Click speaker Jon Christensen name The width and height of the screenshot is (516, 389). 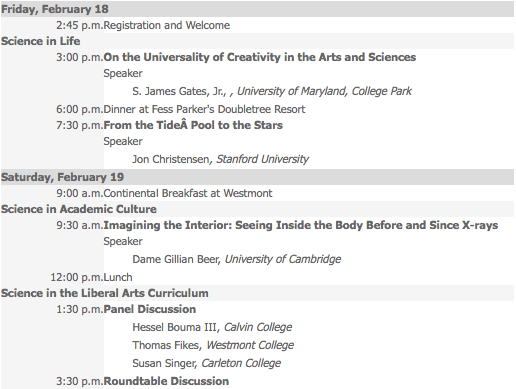[171, 159]
